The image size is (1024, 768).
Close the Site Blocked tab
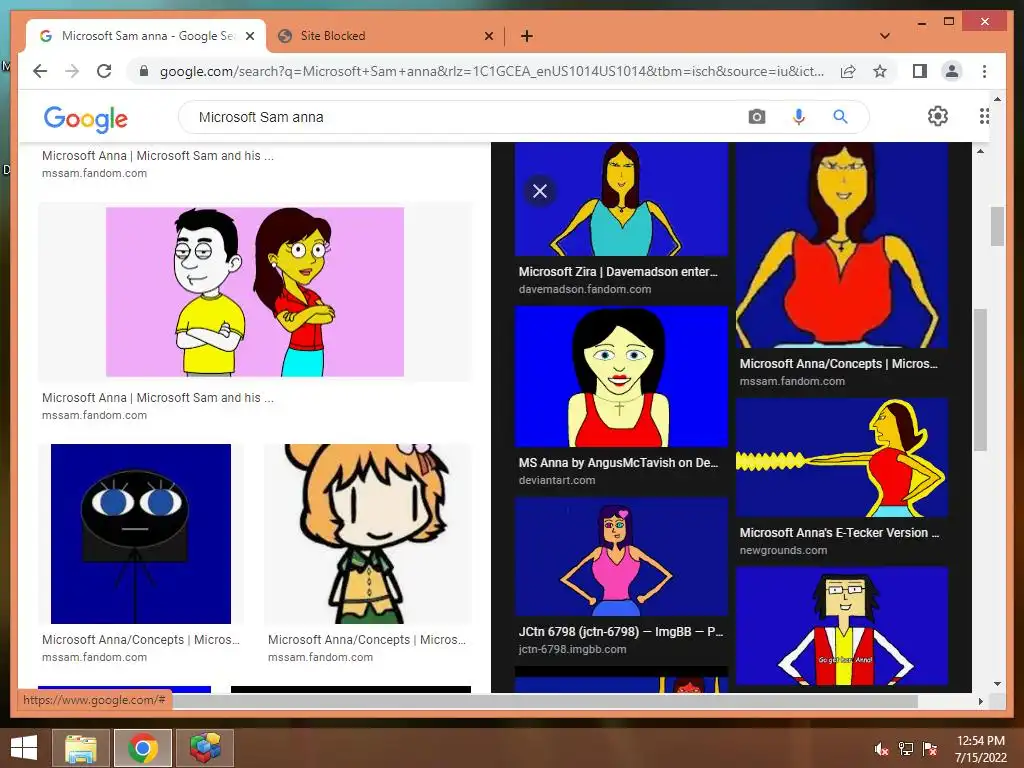click(488, 36)
